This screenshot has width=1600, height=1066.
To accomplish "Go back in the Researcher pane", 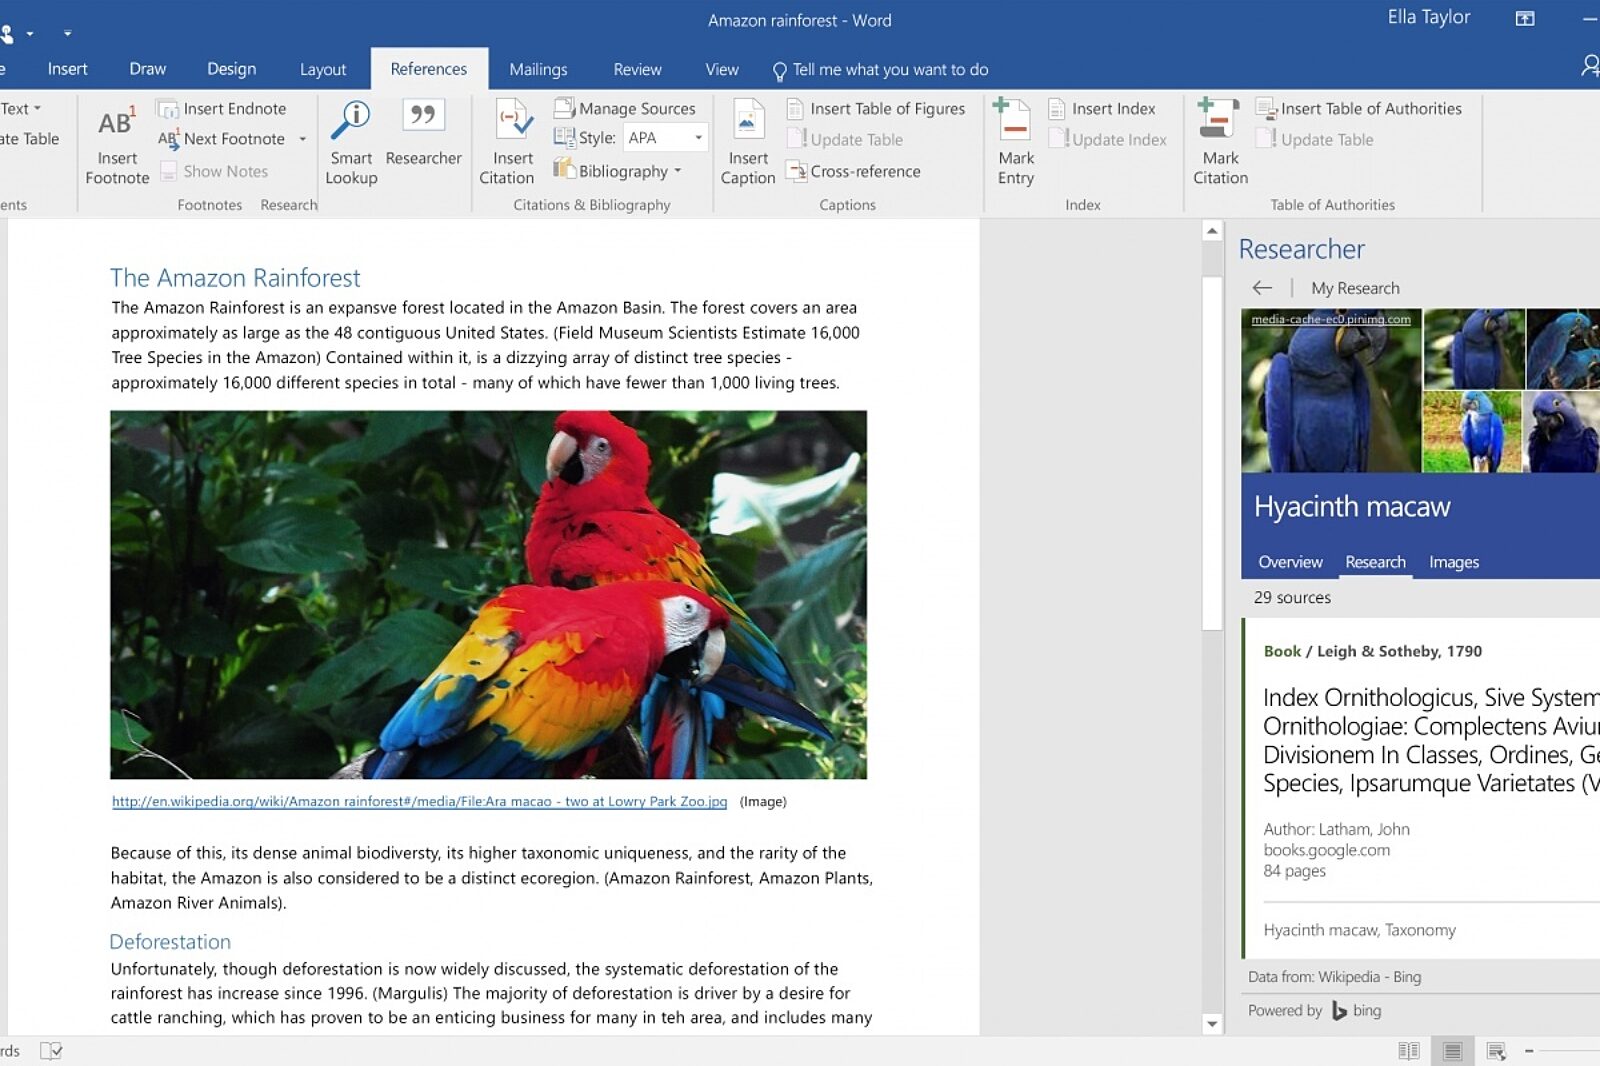I will (1262, 288).
